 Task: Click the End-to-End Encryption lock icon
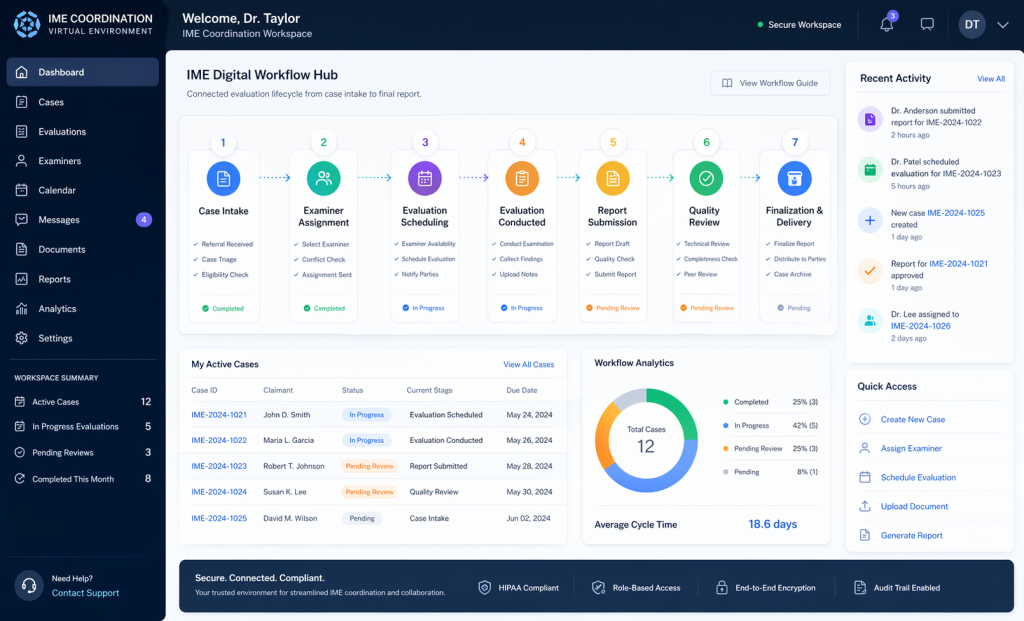tap(722, 588)
